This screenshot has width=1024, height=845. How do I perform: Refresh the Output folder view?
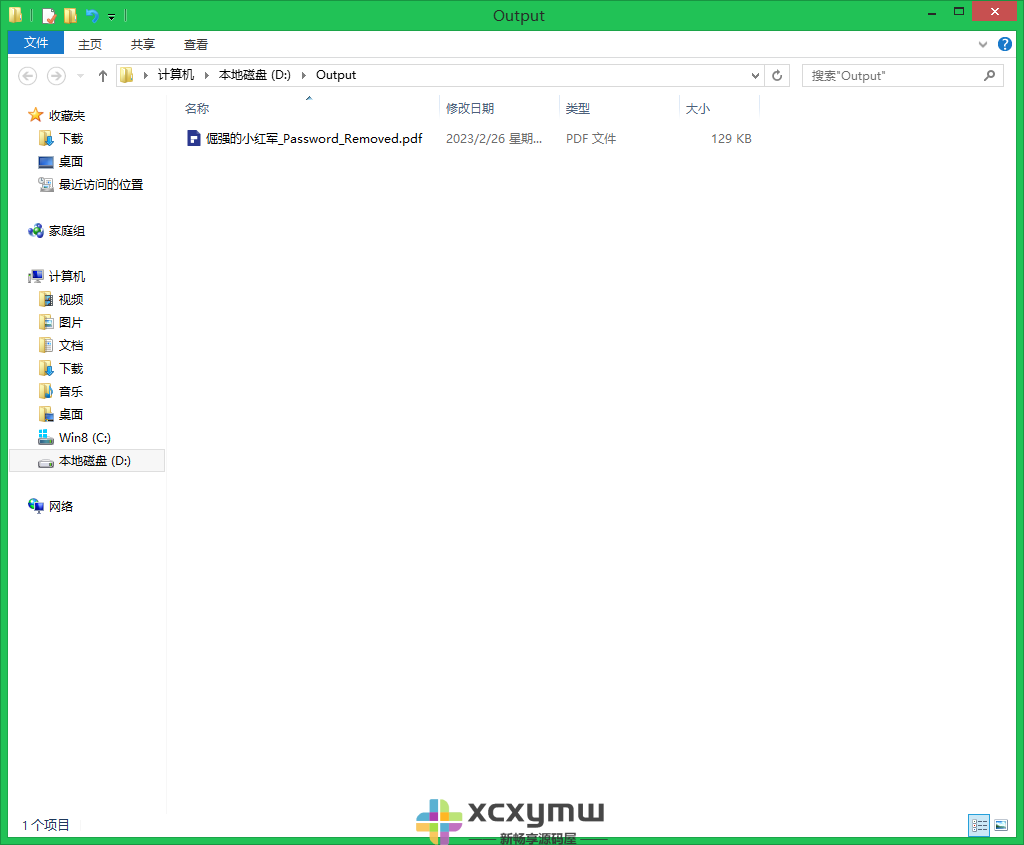[x=777, y=75]
